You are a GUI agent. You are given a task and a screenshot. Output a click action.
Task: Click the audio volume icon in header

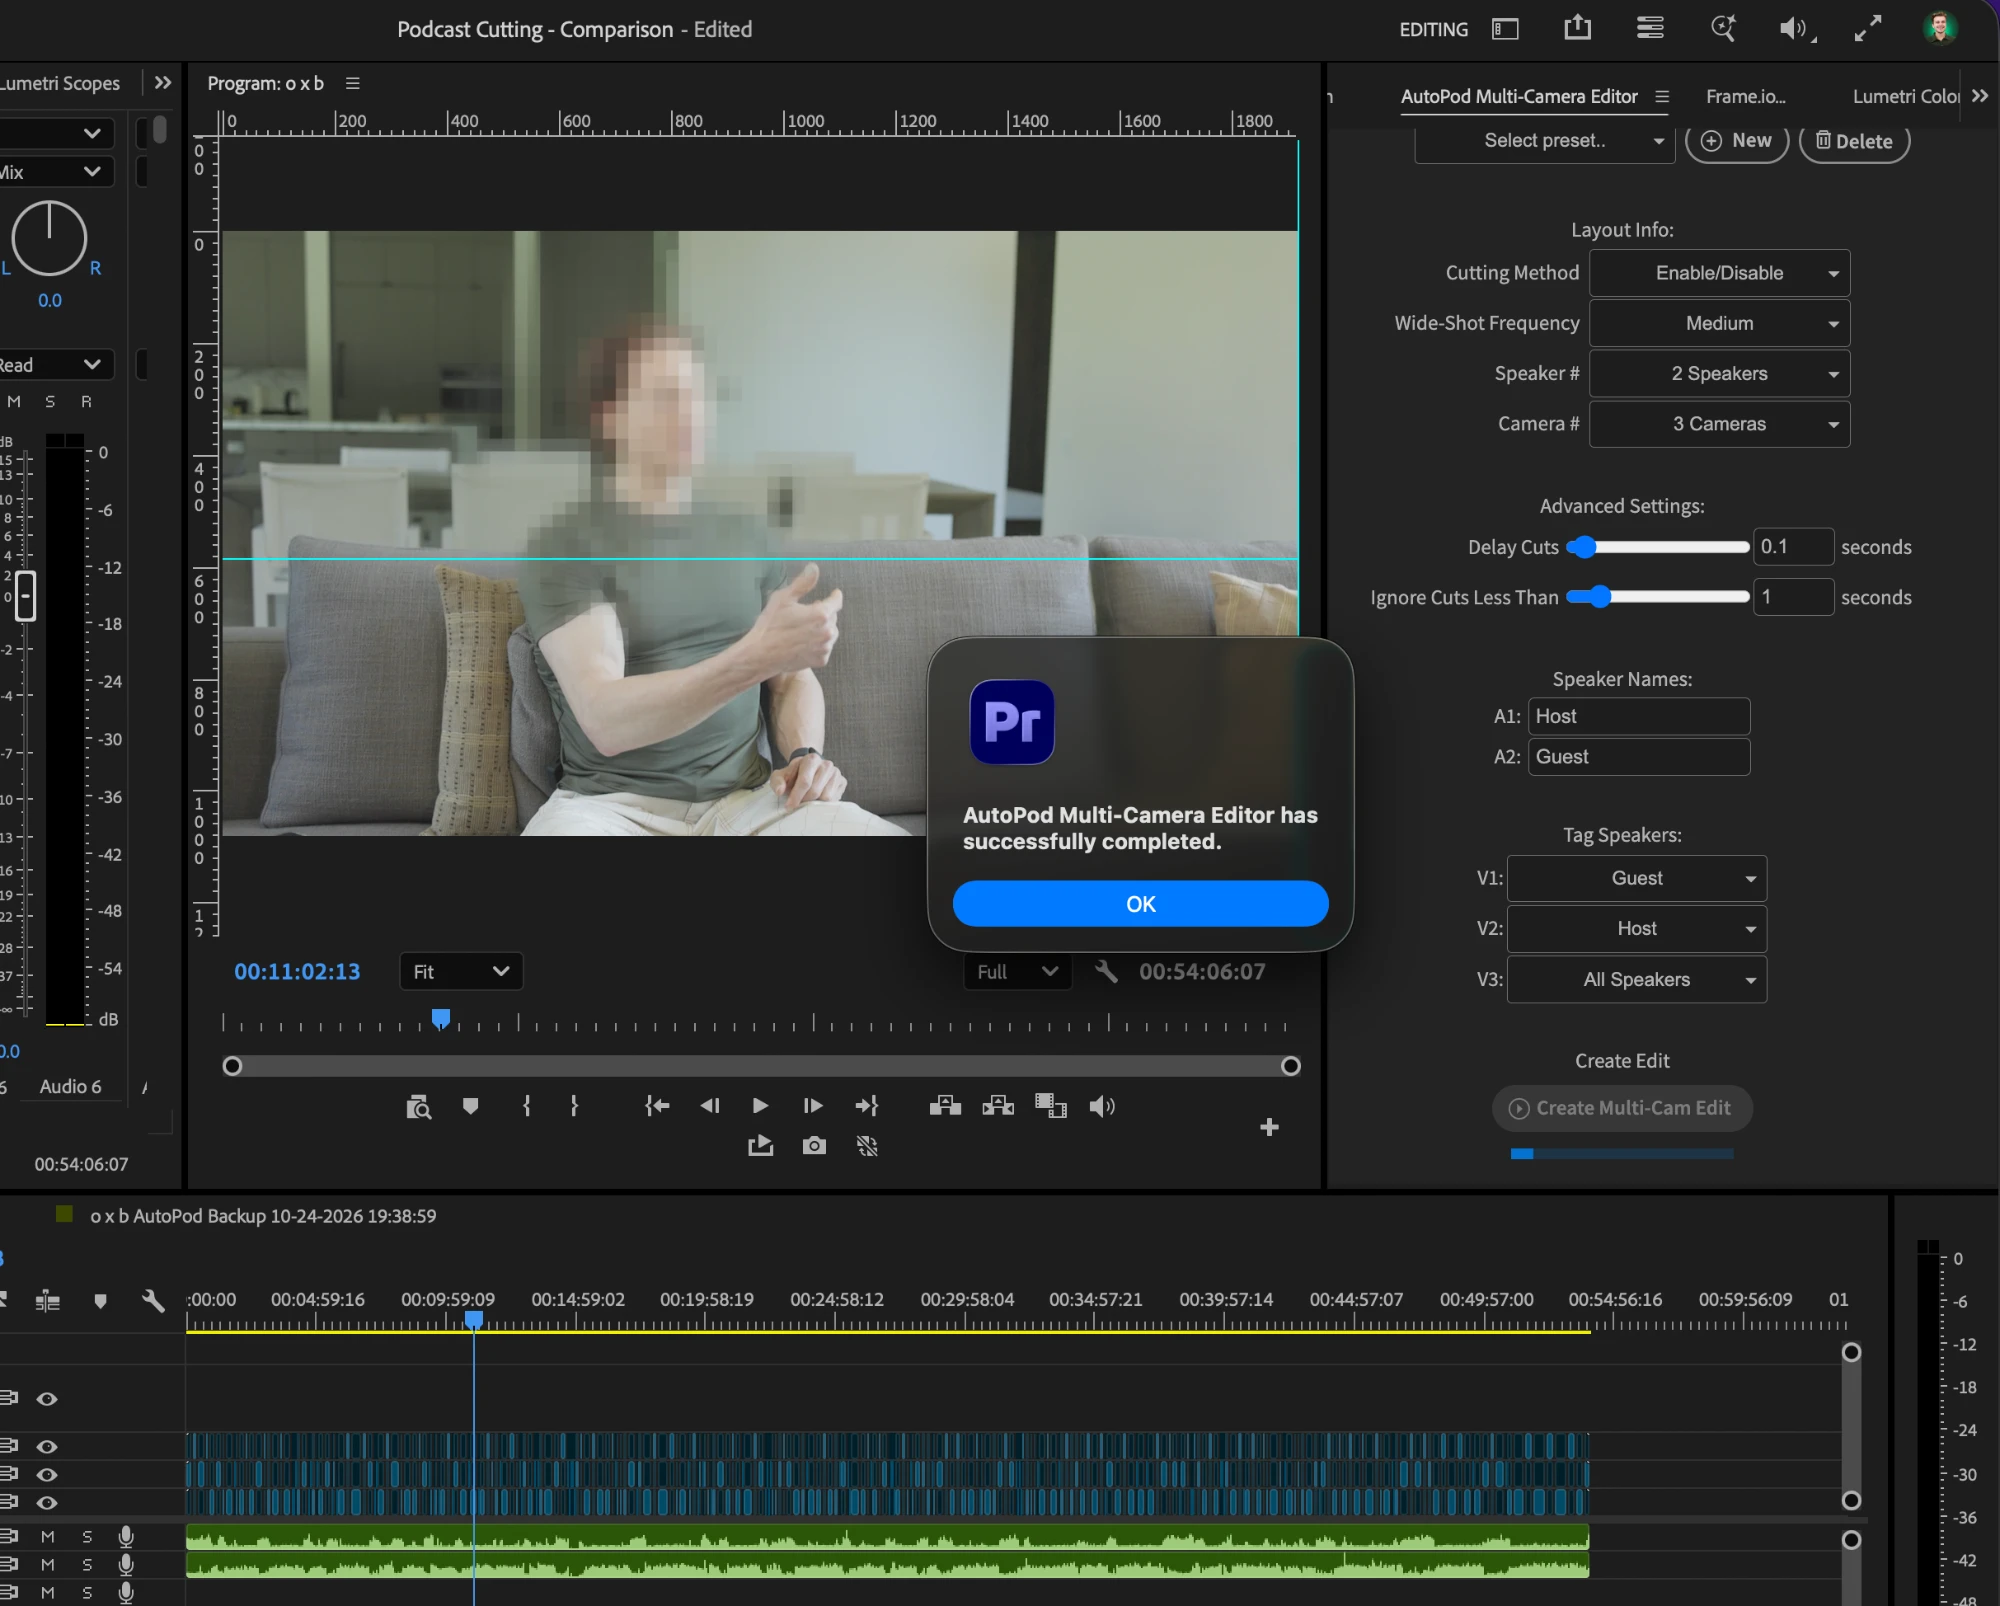tap(1796, 29)
